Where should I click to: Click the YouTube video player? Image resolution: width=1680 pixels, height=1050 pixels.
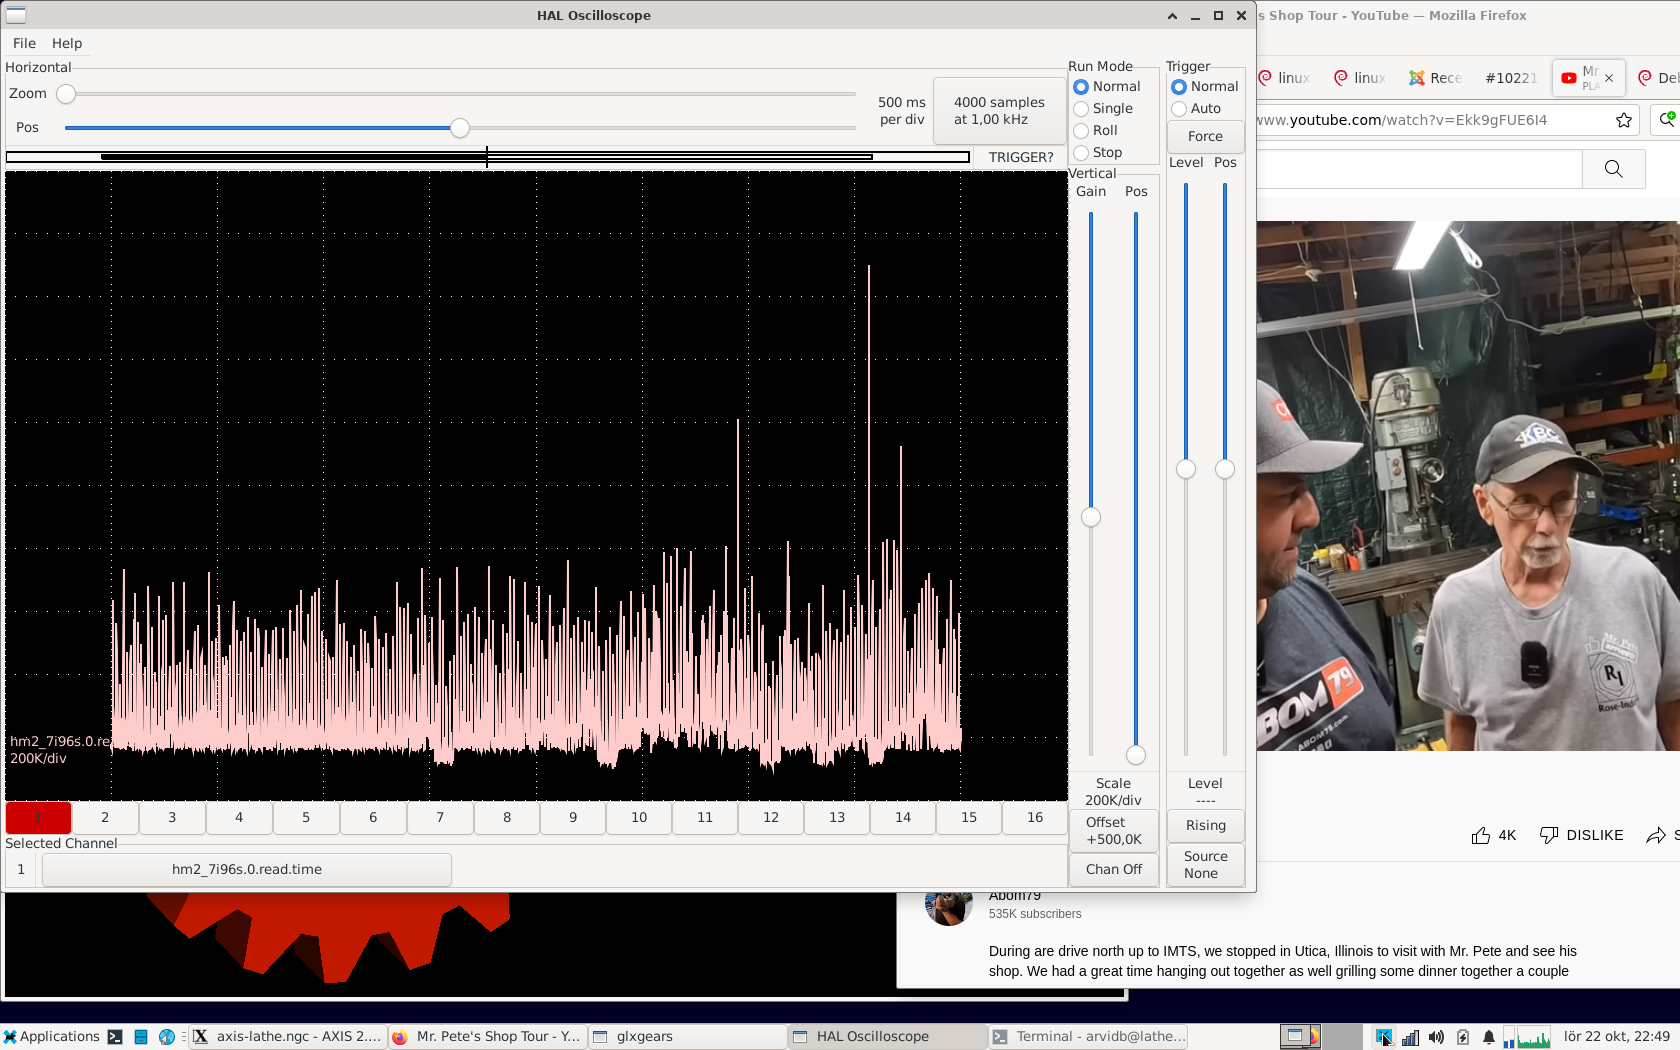click(x=1468, y=486)
